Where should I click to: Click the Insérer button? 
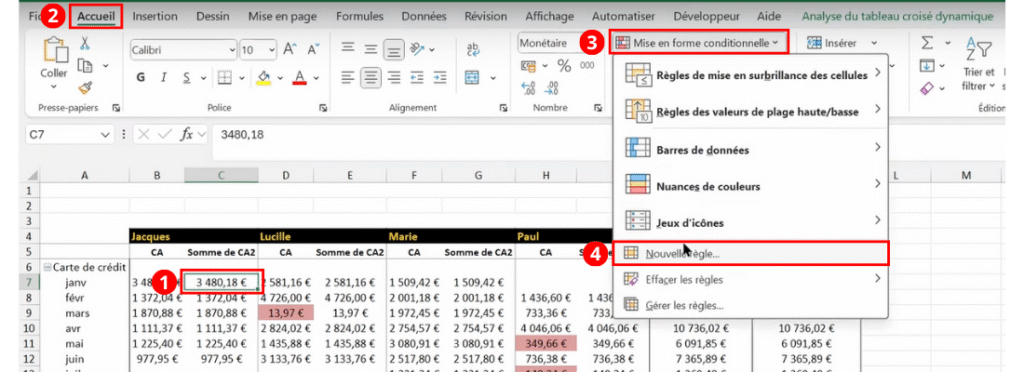[x=832, y=43]
